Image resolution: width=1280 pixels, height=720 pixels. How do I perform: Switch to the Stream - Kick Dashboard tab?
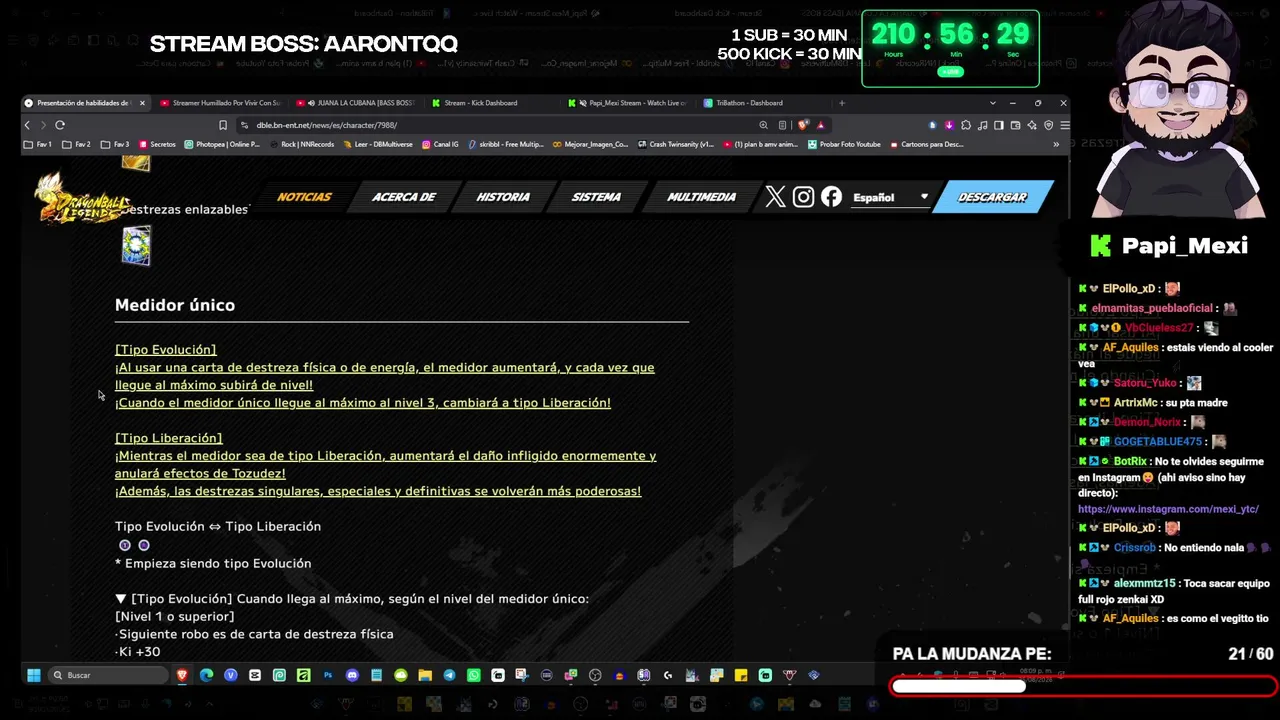pyautogui.click(x=493, y=103)
